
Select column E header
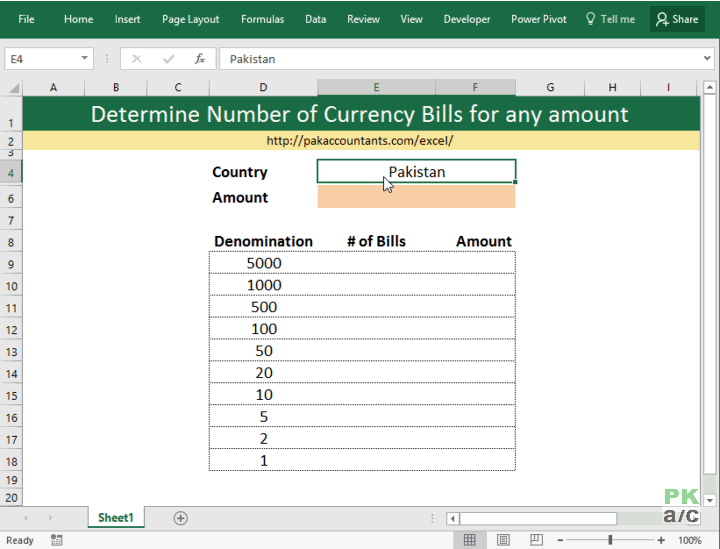coord(376,87)
